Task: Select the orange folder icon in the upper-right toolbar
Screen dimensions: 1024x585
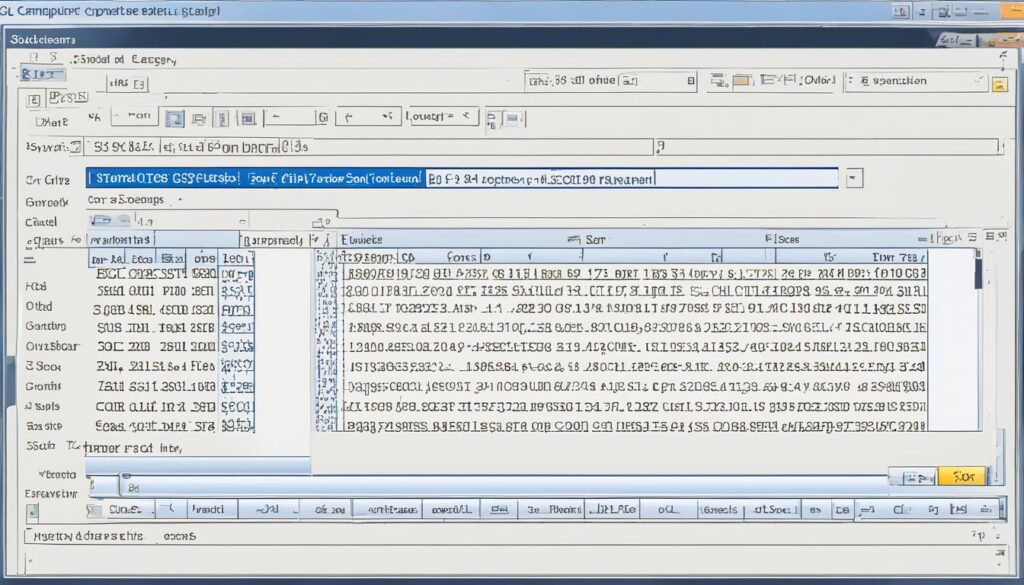Action: coord(998,83)
